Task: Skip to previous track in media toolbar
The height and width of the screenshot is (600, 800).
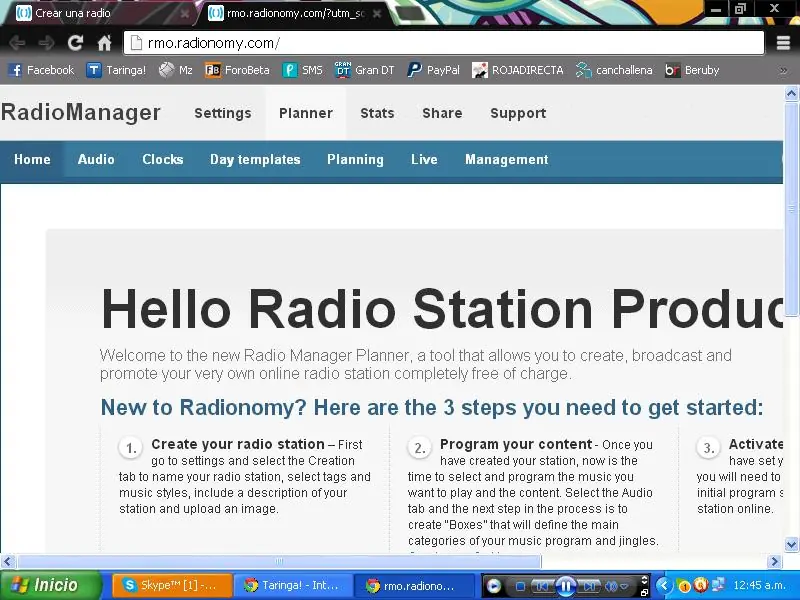Action: tap(543, 586)
